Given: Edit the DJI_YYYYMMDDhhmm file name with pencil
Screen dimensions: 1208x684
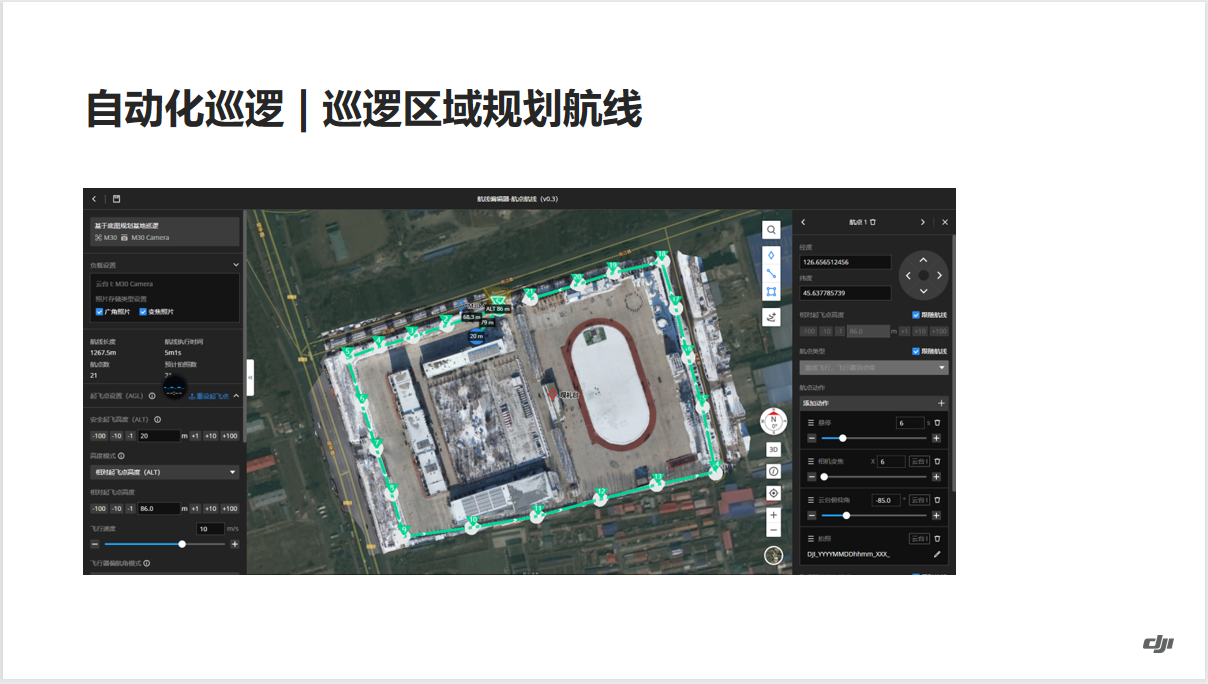Looking at the screenshot, I should click(937, 553).
